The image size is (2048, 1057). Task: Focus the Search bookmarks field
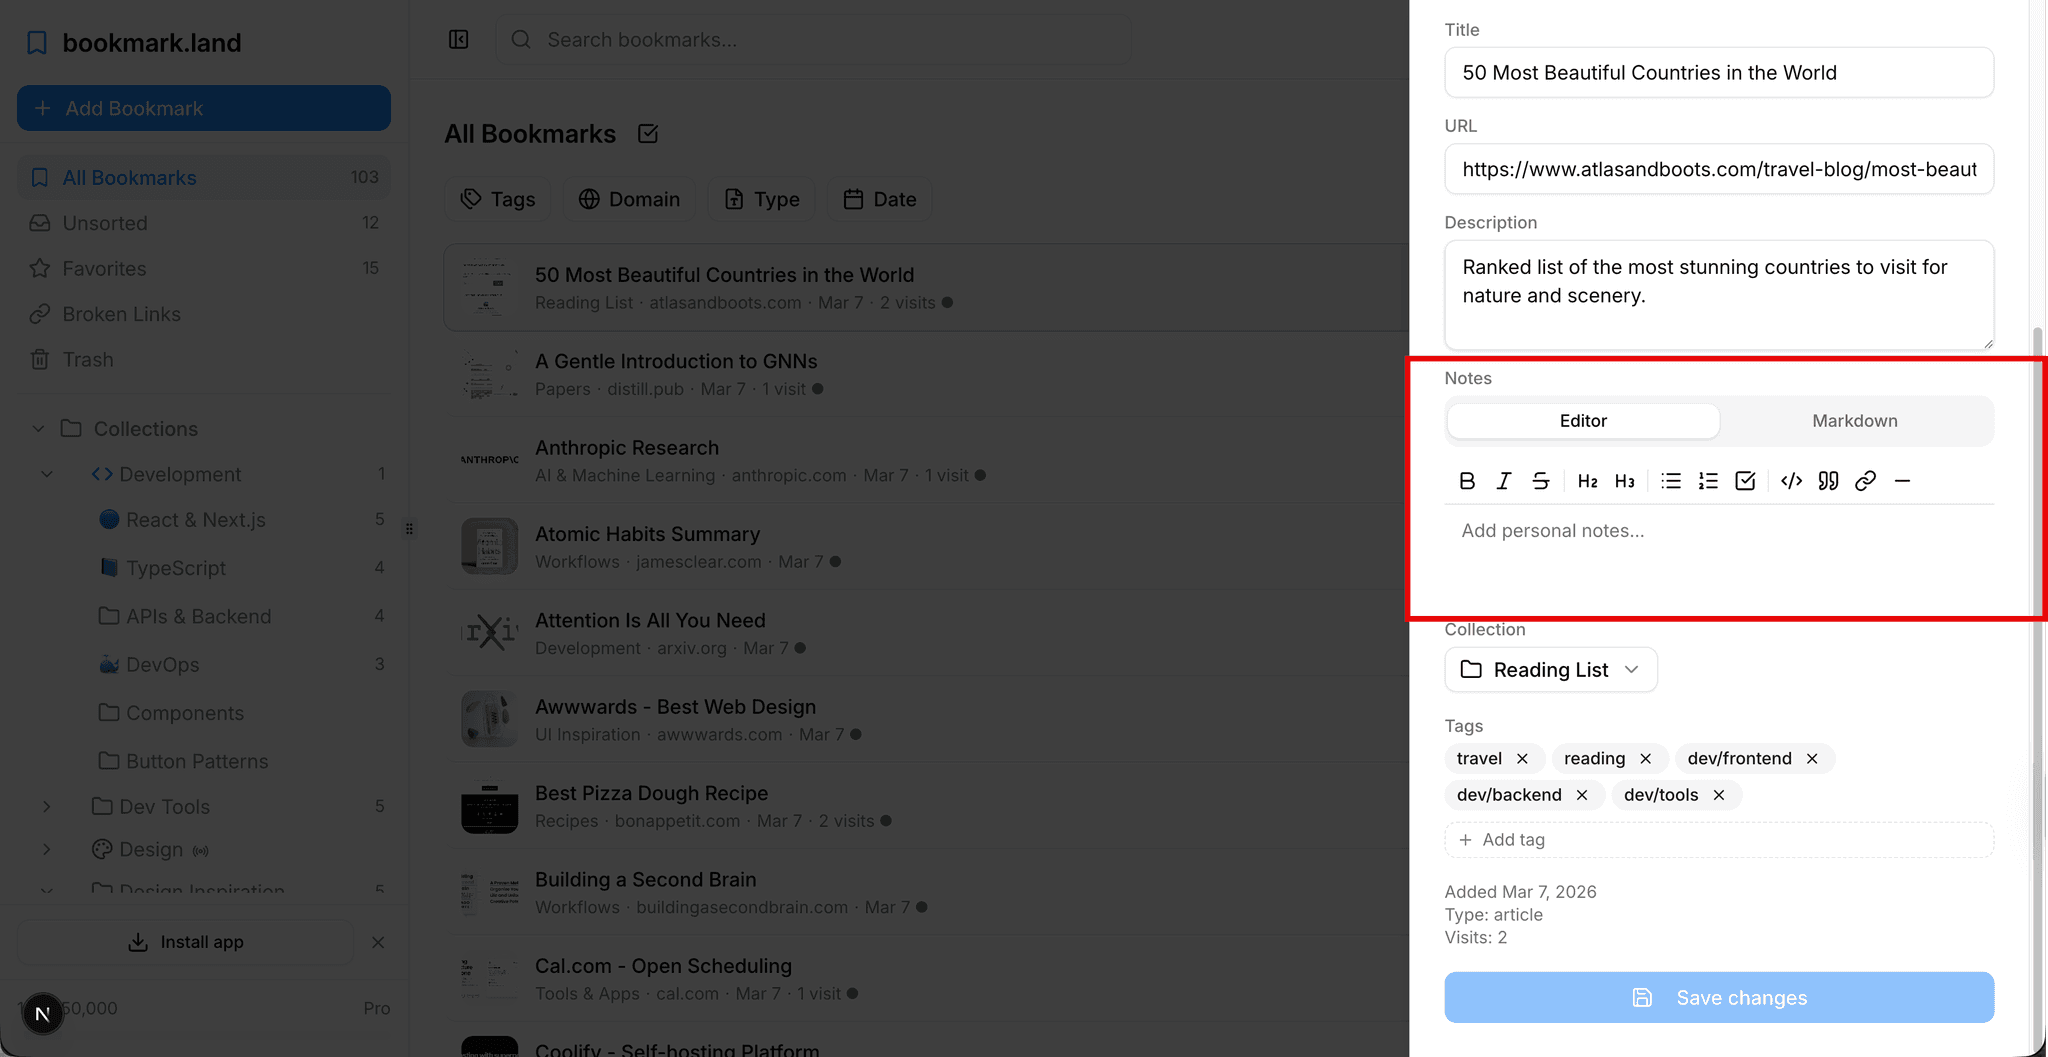(x=814, y=40)
